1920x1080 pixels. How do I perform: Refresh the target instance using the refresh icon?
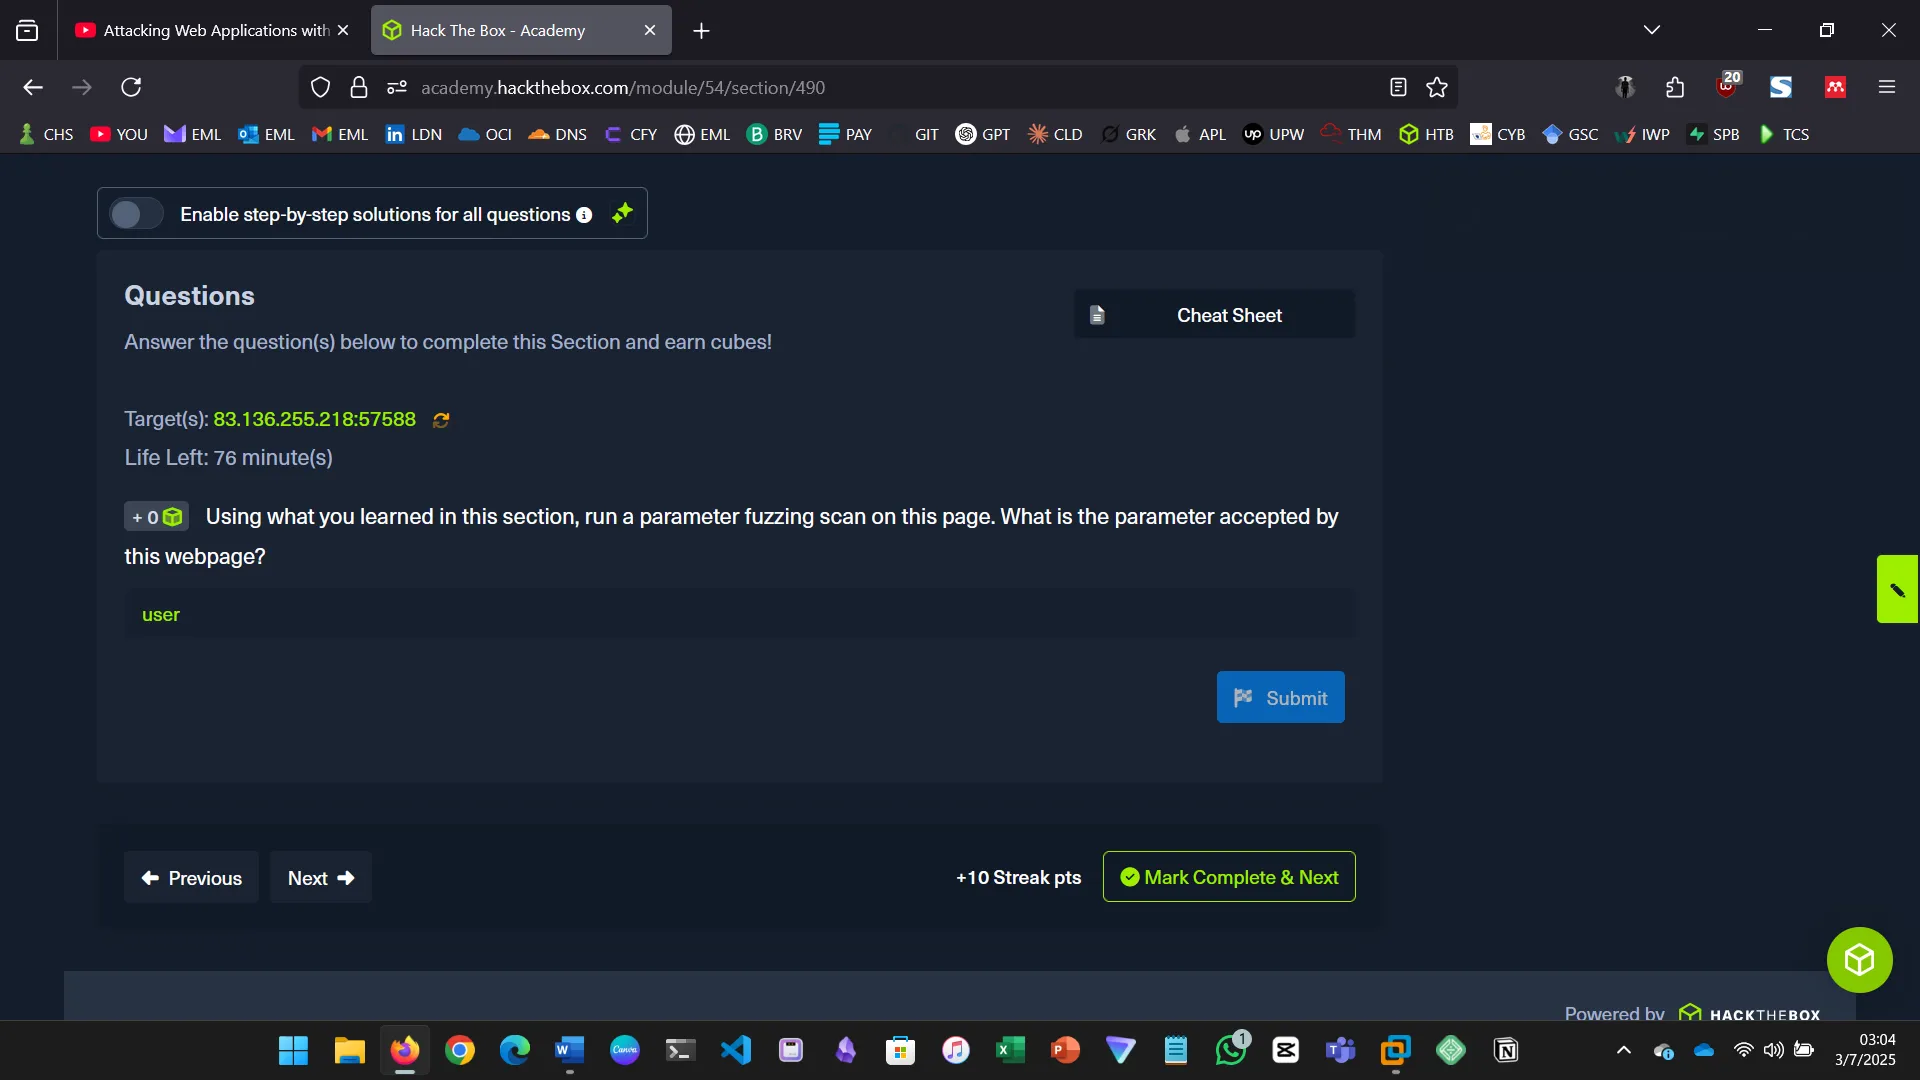tap(441, 420)
